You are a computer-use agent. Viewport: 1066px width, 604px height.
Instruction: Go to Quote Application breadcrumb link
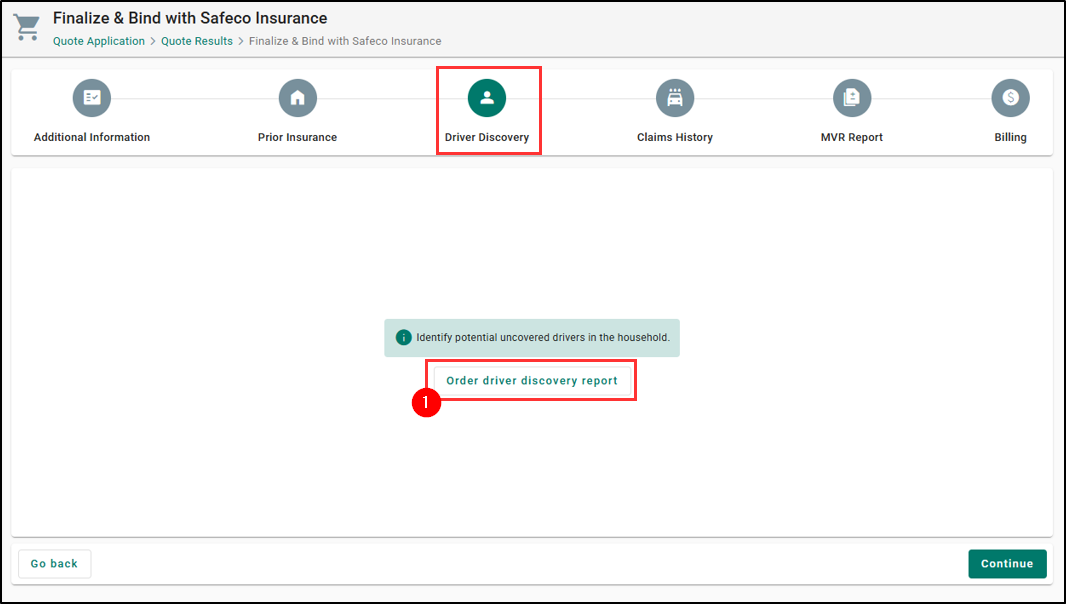coord(99,41)
